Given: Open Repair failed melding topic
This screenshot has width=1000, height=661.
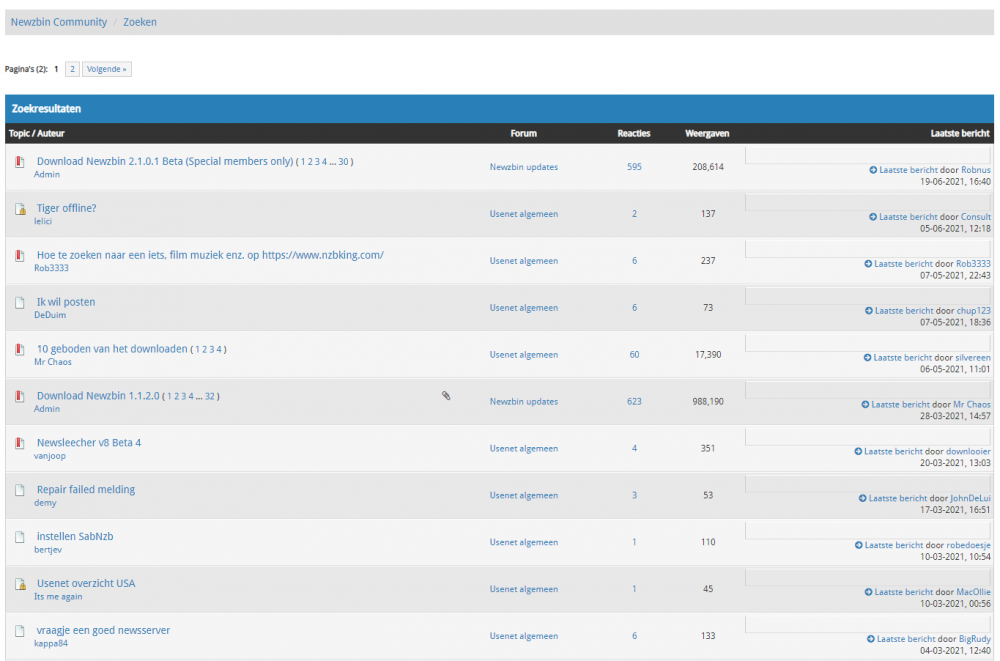Looking at the screenshot, I should point(86,490).
